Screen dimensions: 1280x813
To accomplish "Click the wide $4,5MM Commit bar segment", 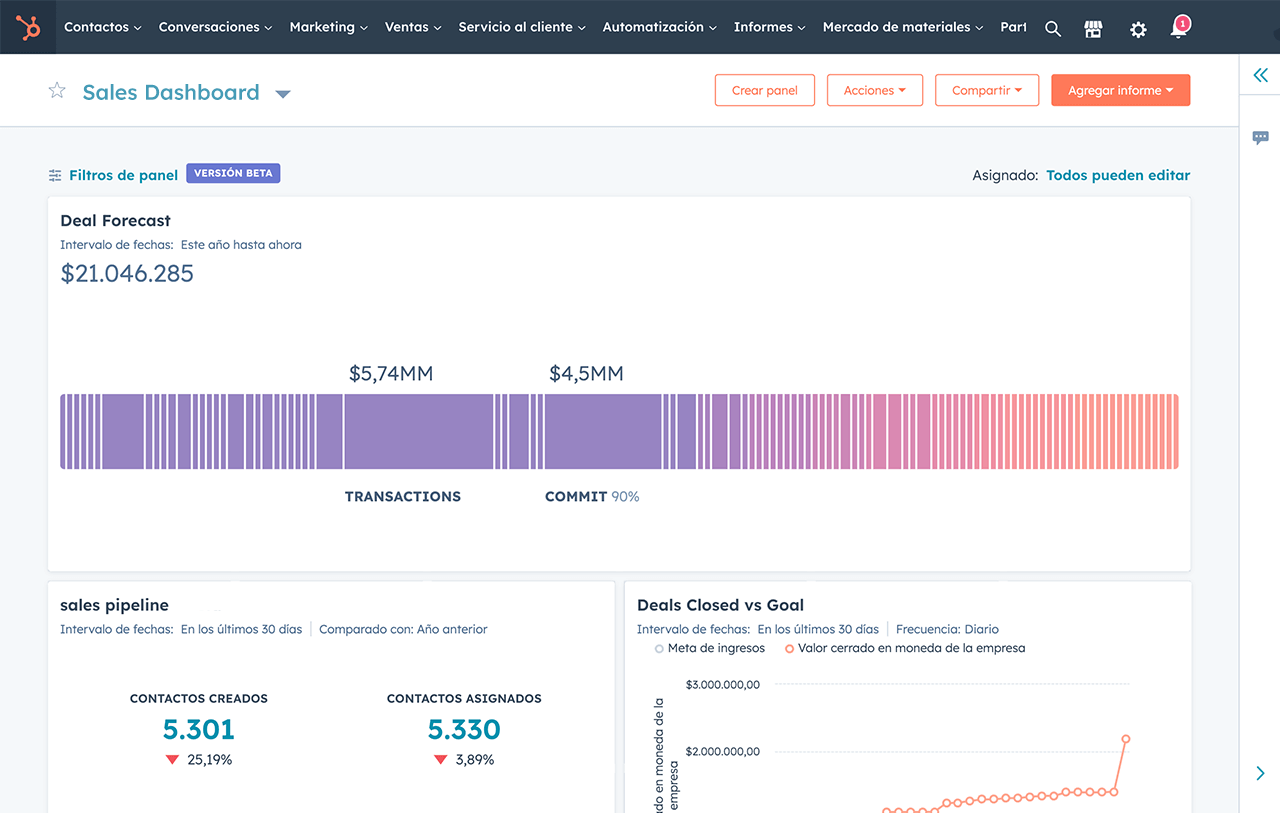I will 603,431.
